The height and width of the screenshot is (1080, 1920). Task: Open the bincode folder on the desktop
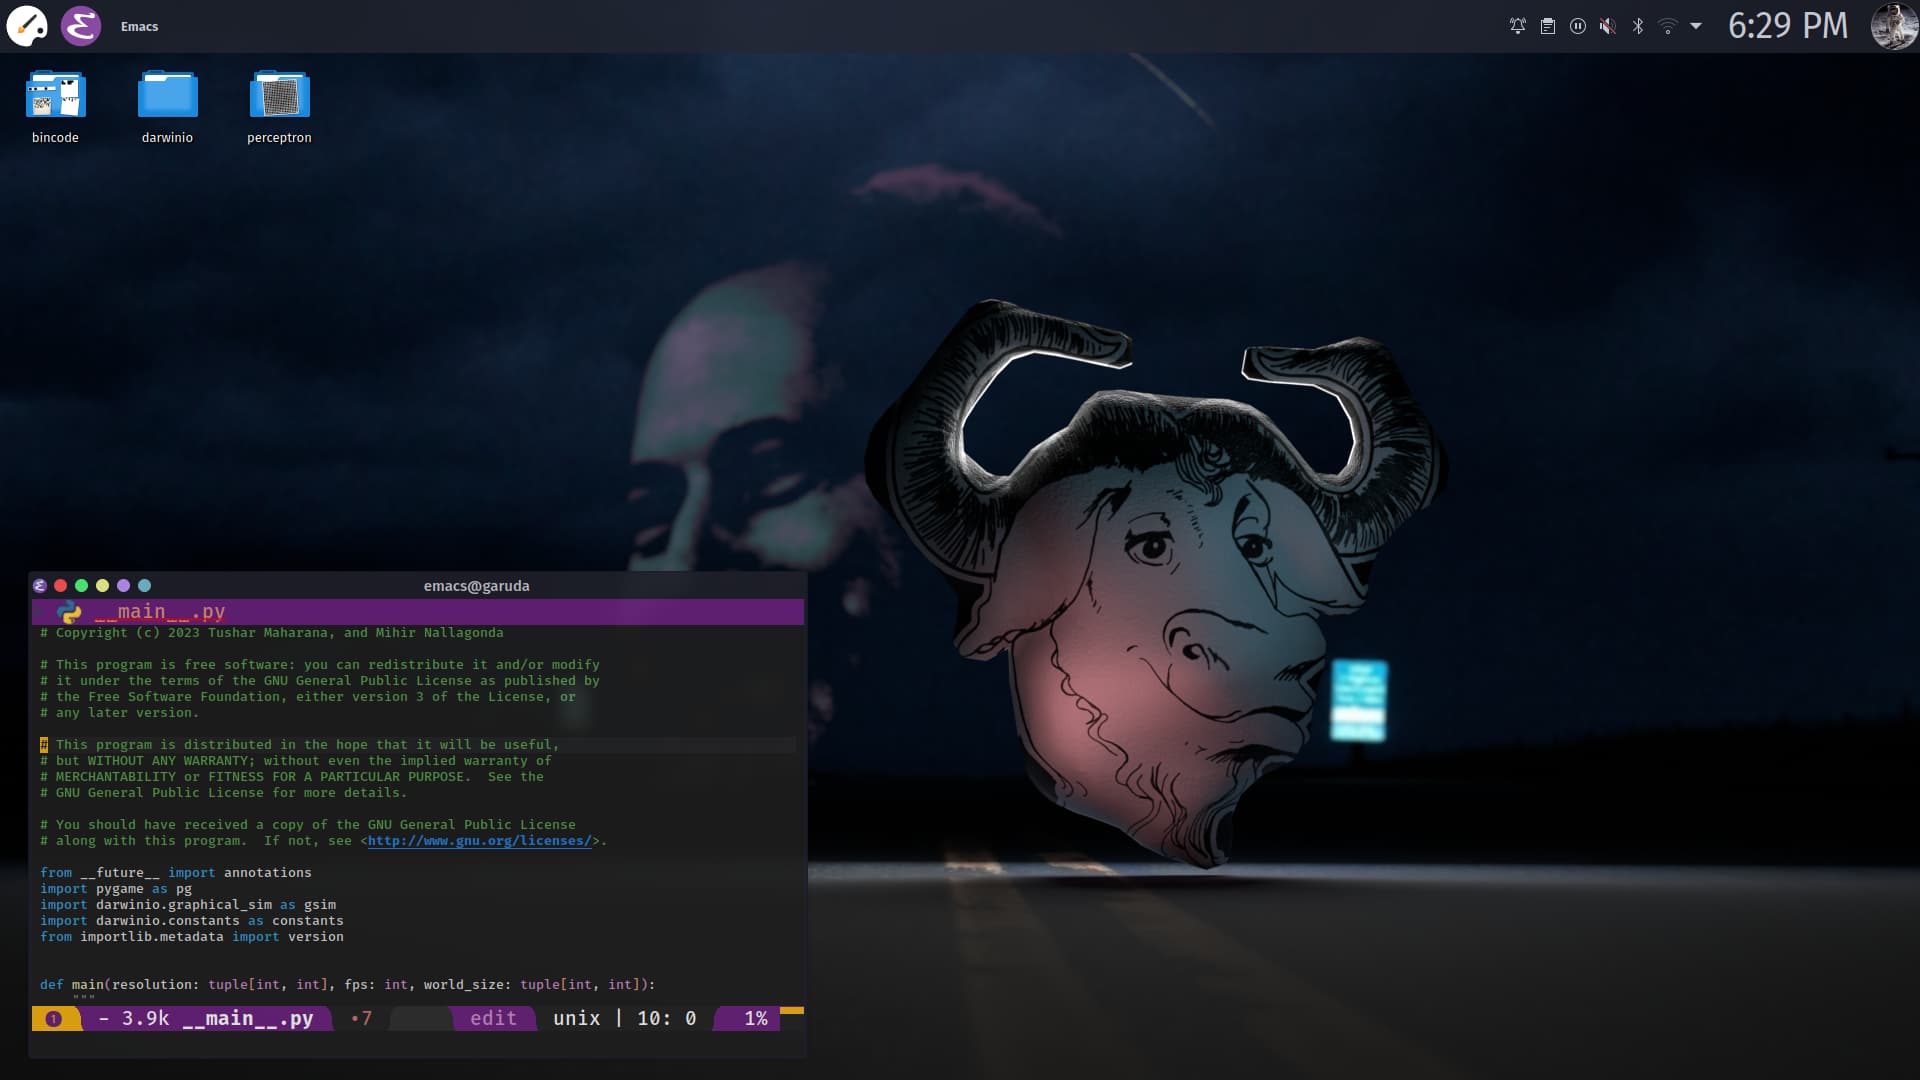pyautogui.click(x=55, y=107)
